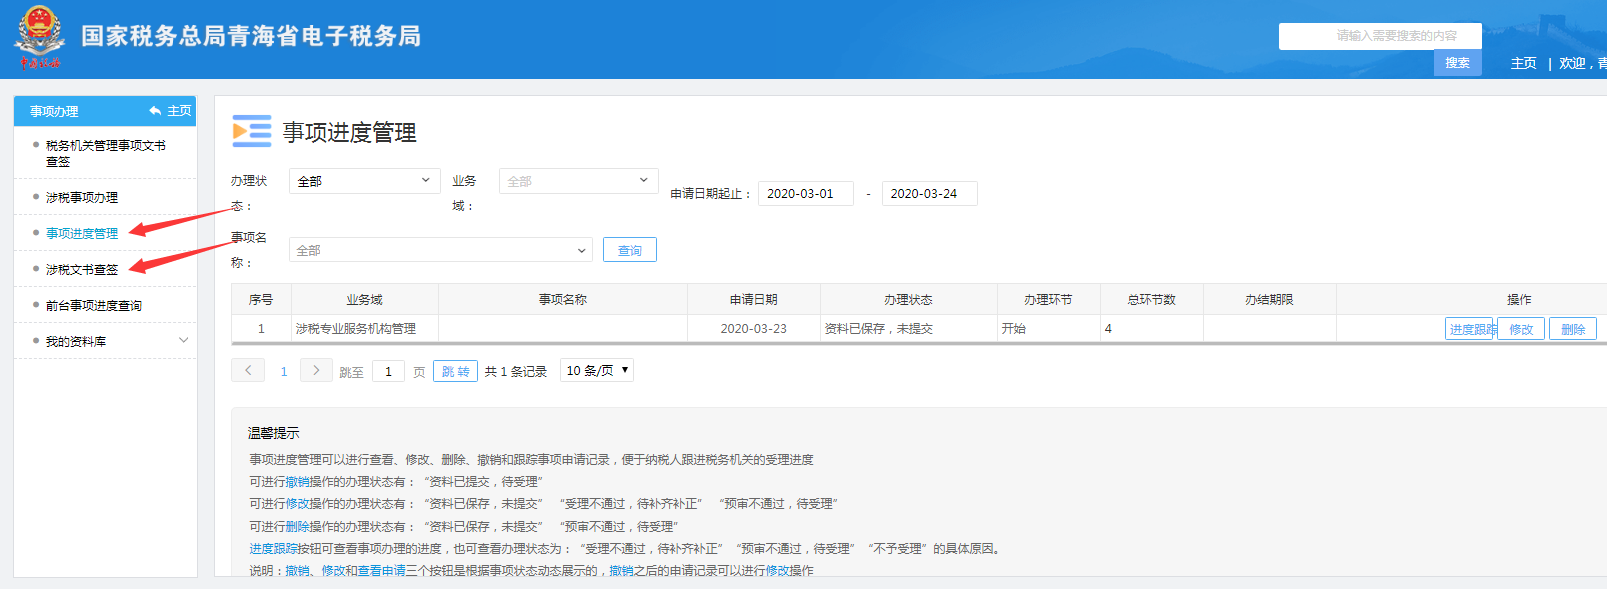This screenshot has height=589, width=1607.
Task: Click the header search input field
Action: pos(1380,36)
